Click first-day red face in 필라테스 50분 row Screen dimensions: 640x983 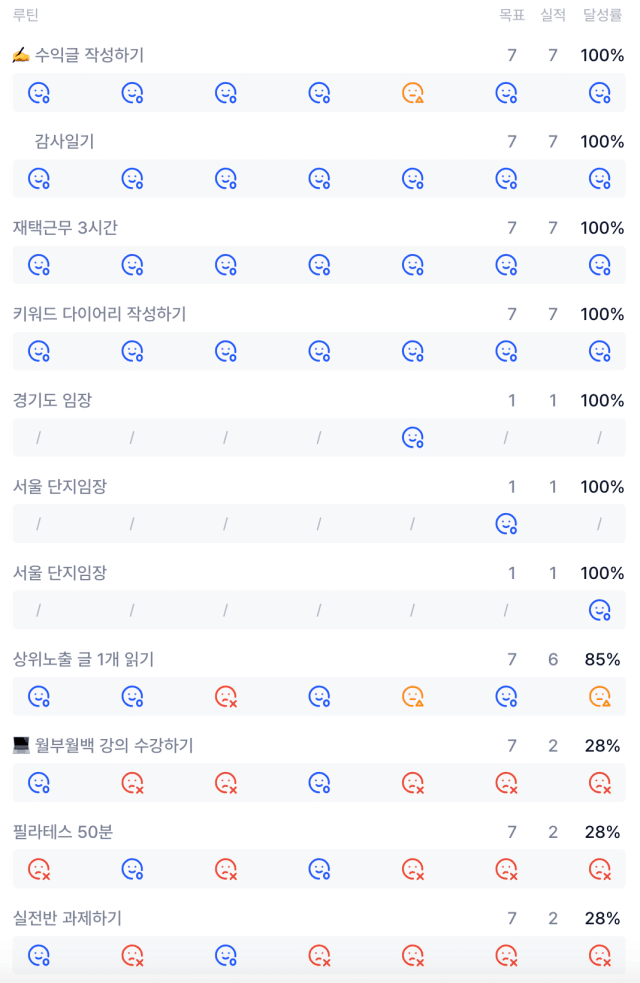click(39, 870)
